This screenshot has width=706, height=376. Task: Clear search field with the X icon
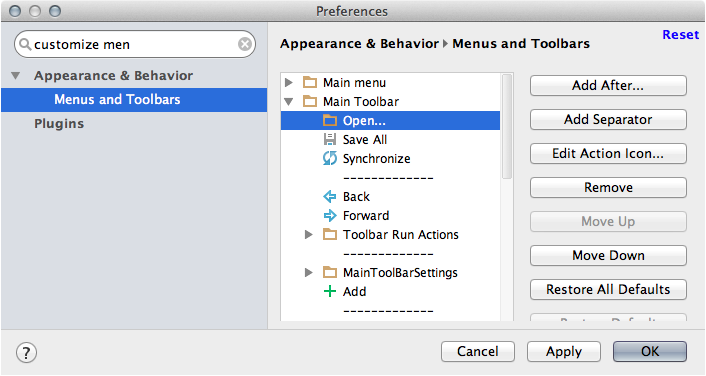point(245,44)
